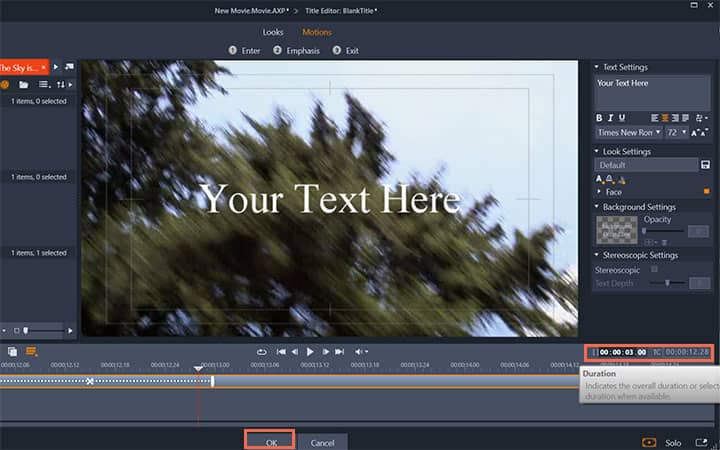Underline the title text
The height and width of the screenshot is (450, 720).
click(621, 117)
